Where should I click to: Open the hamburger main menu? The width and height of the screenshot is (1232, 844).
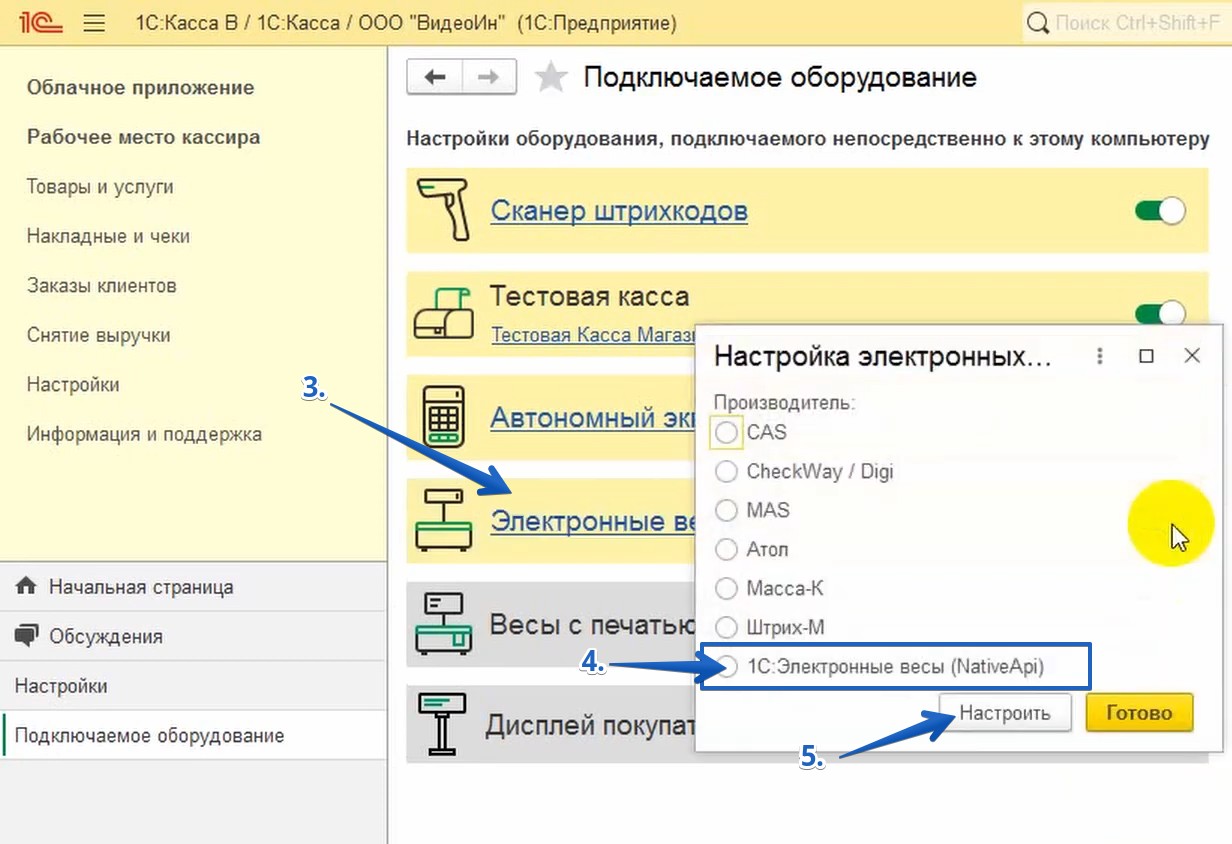point(94,23)
